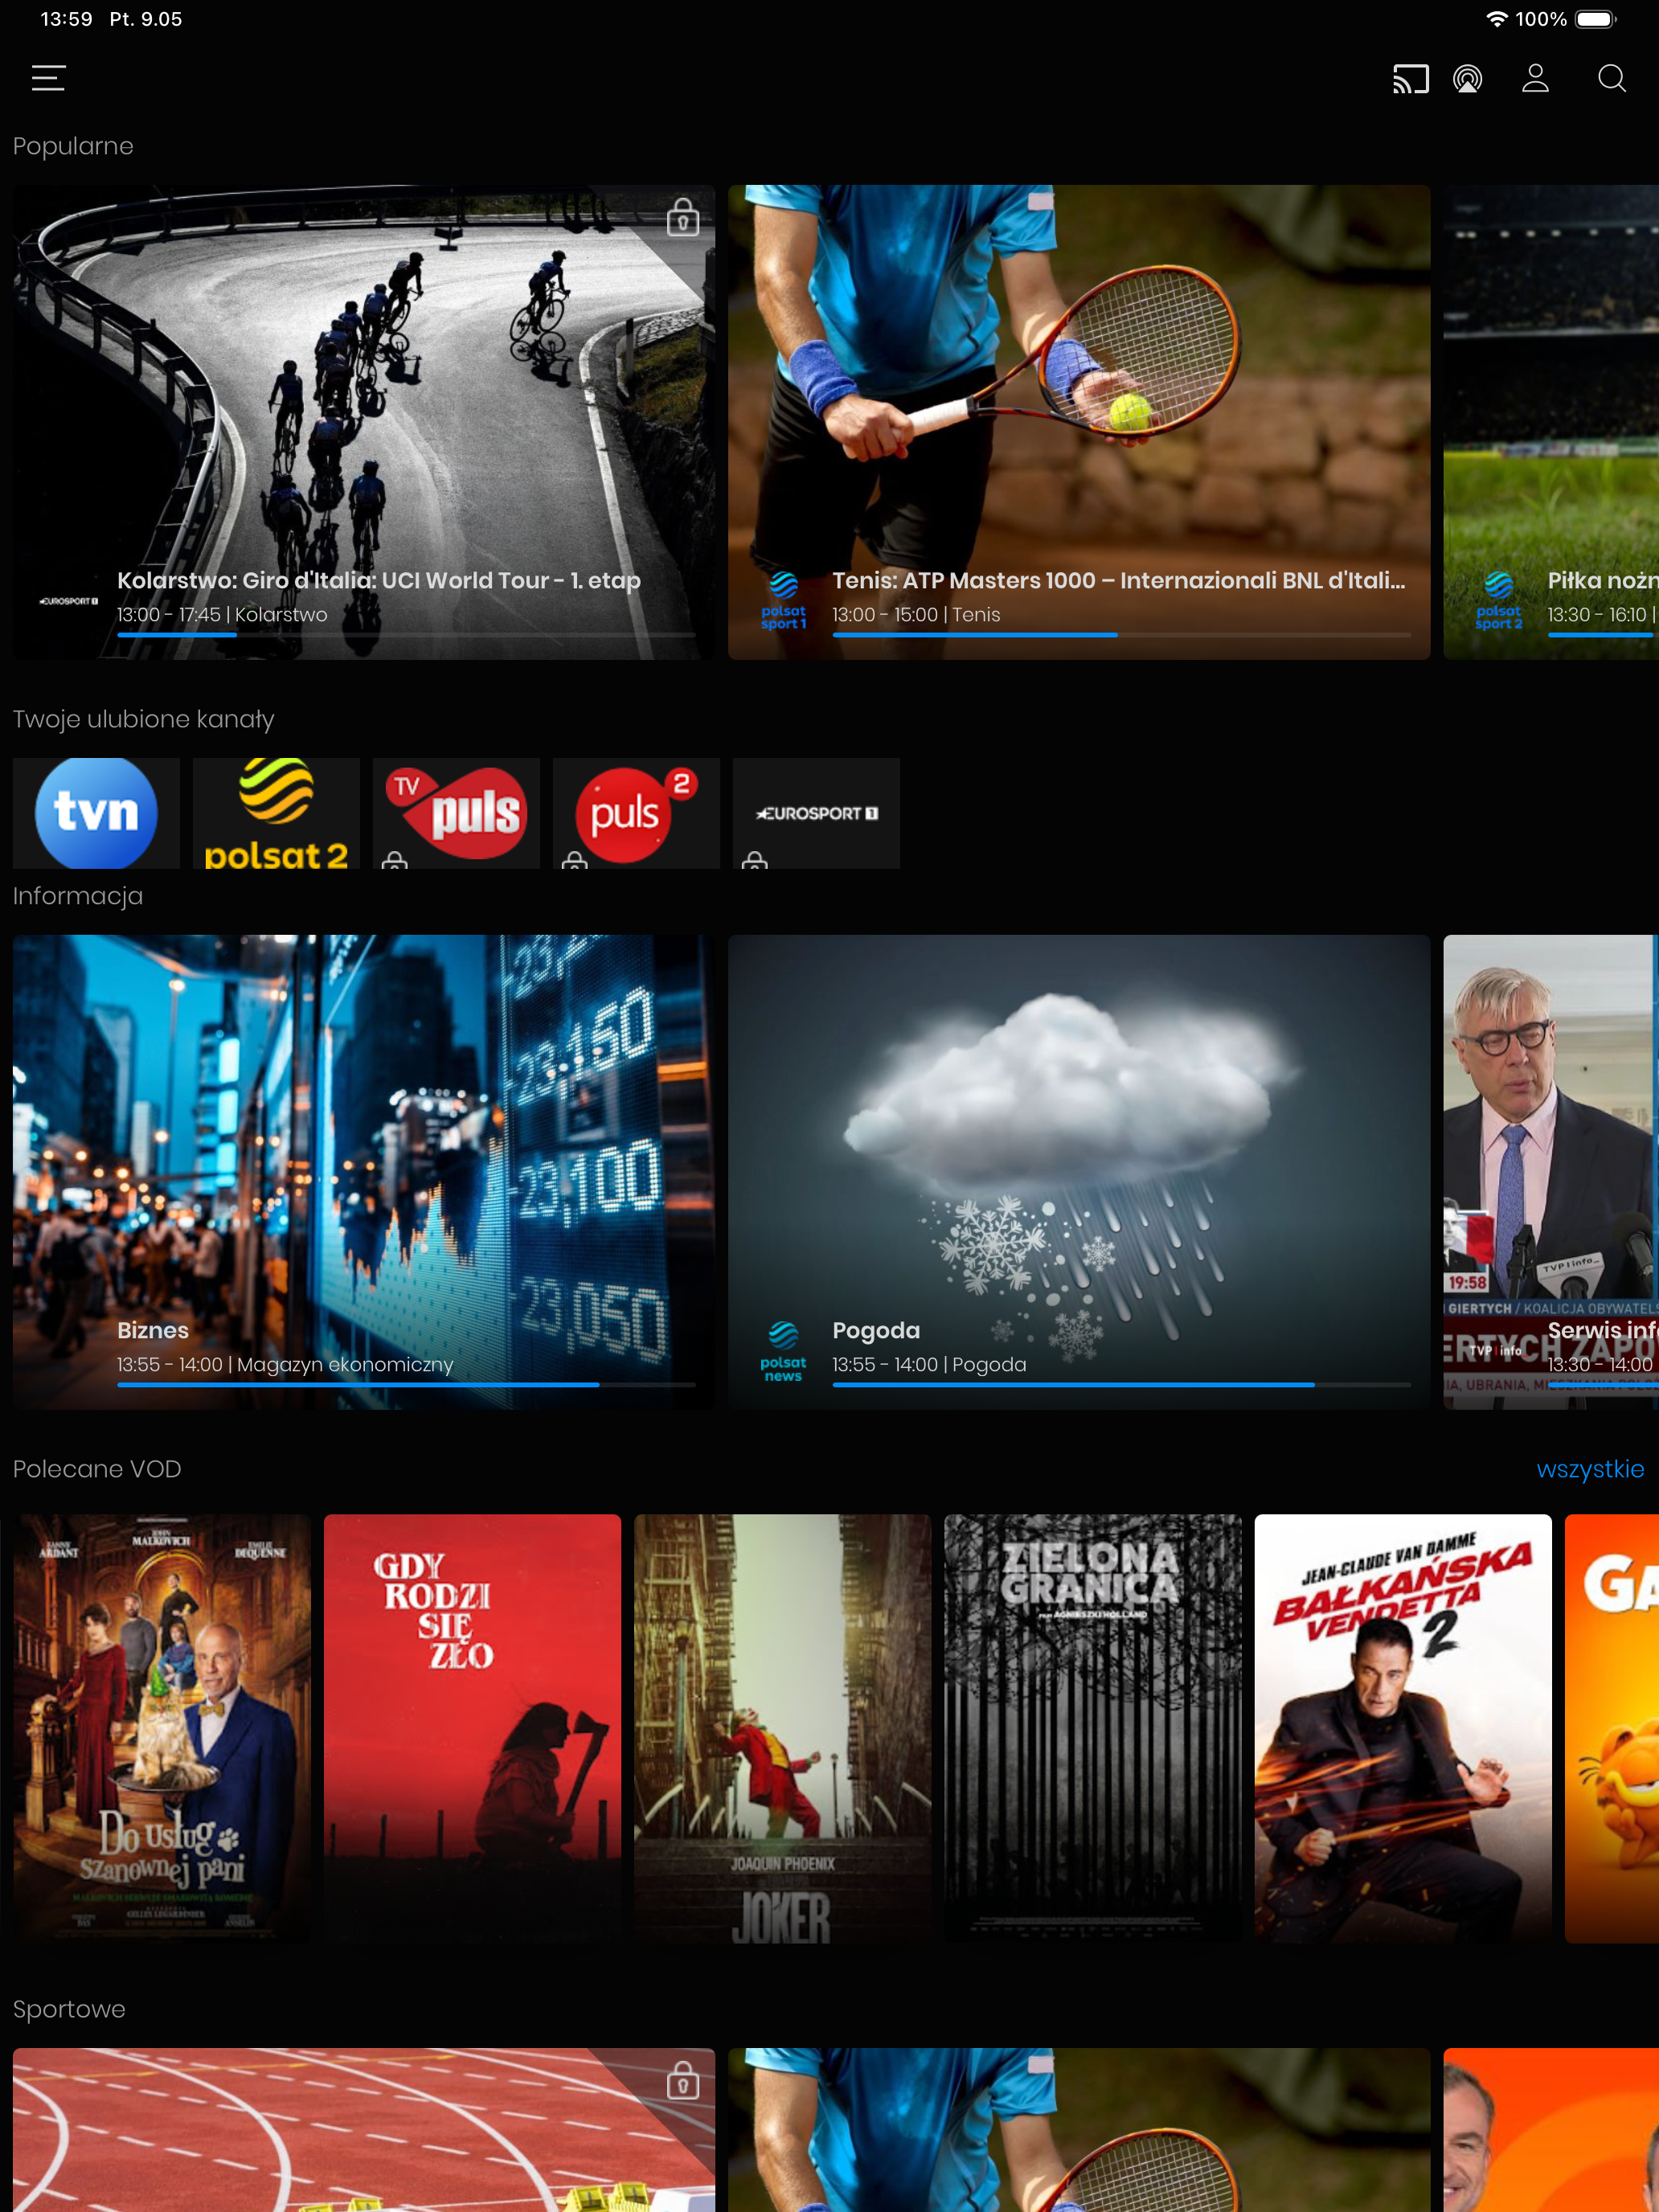
Task: Select the TVN favorite channel
Action: coord(96,812)
